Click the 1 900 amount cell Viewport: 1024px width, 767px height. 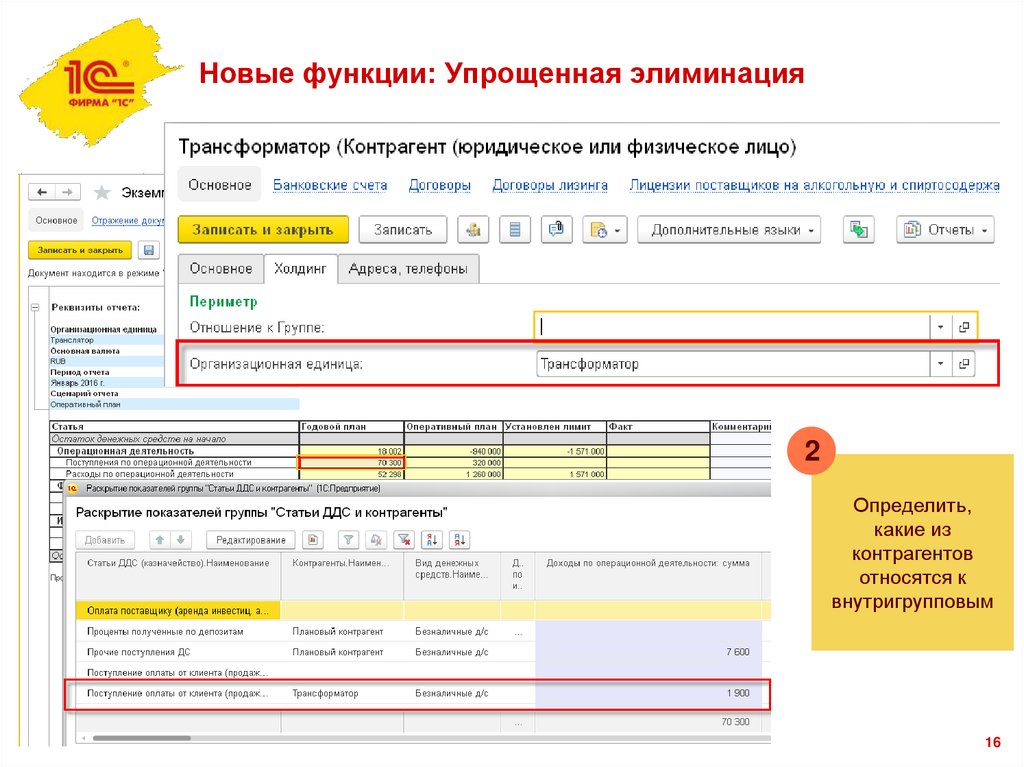pos(648,693)
